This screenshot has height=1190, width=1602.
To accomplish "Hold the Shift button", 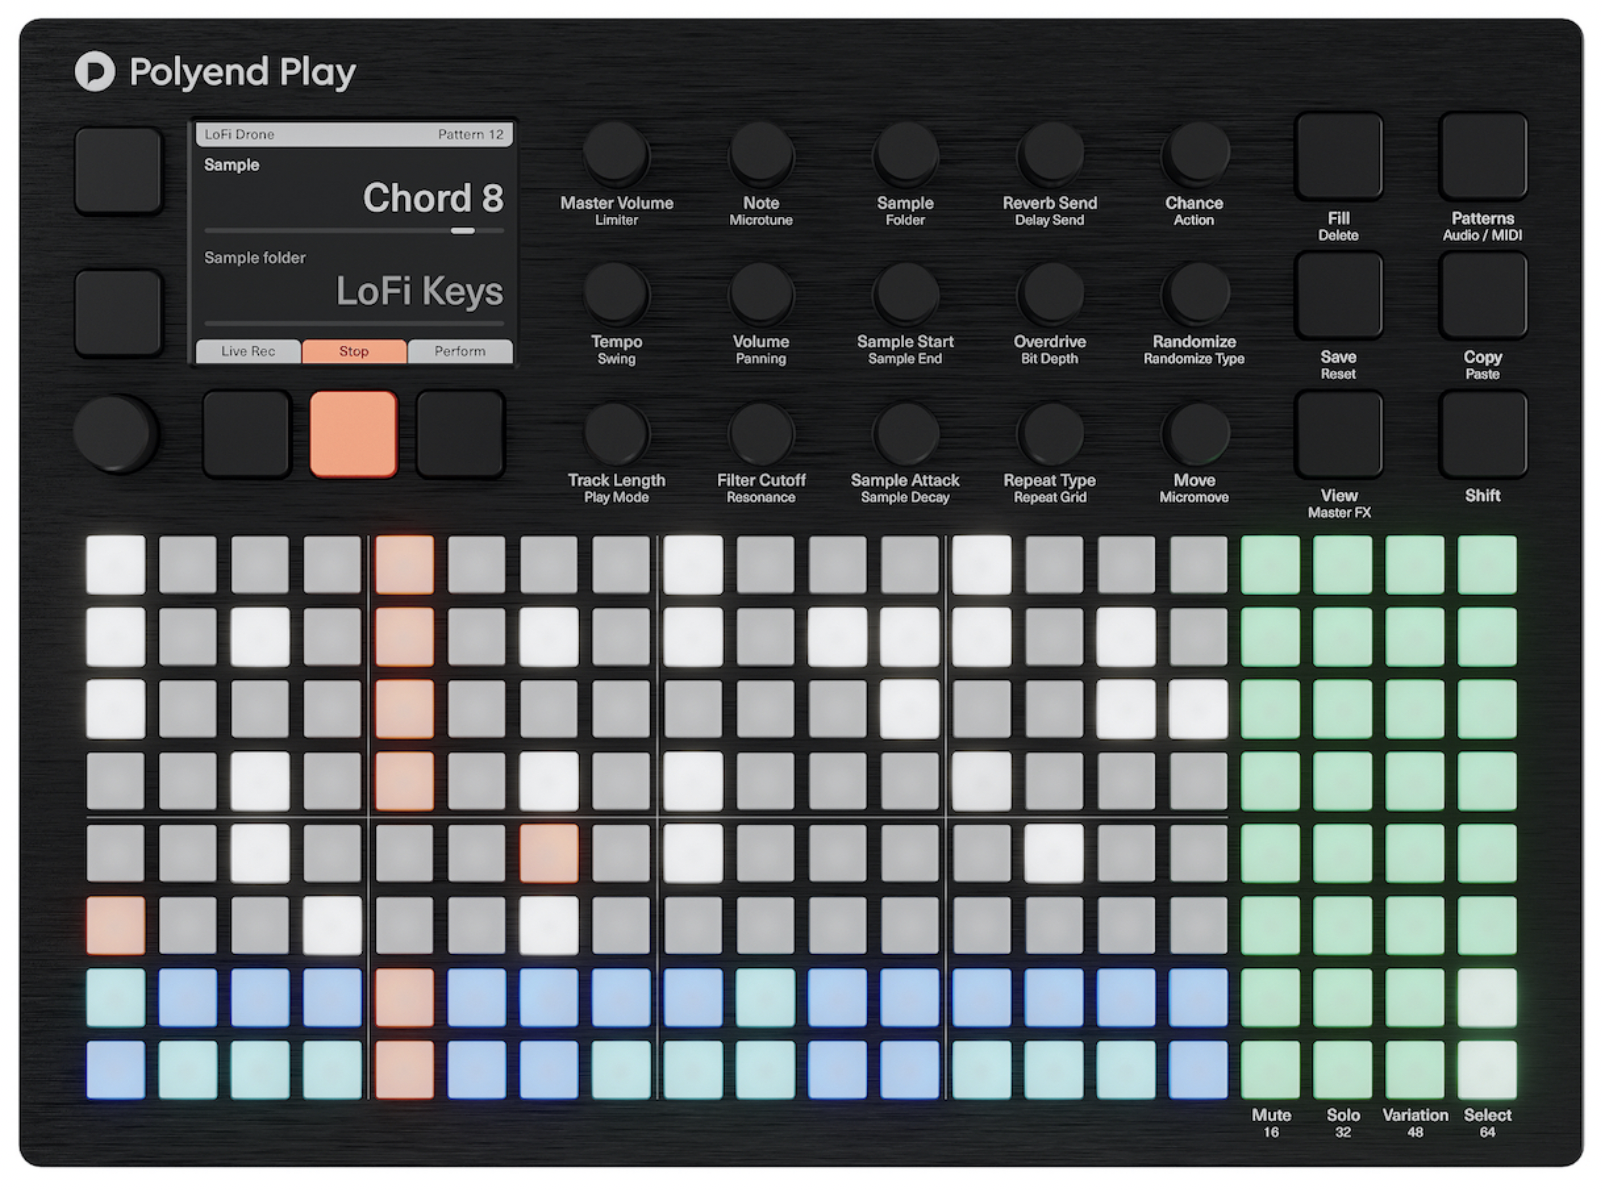I will tap(1483, 434).
